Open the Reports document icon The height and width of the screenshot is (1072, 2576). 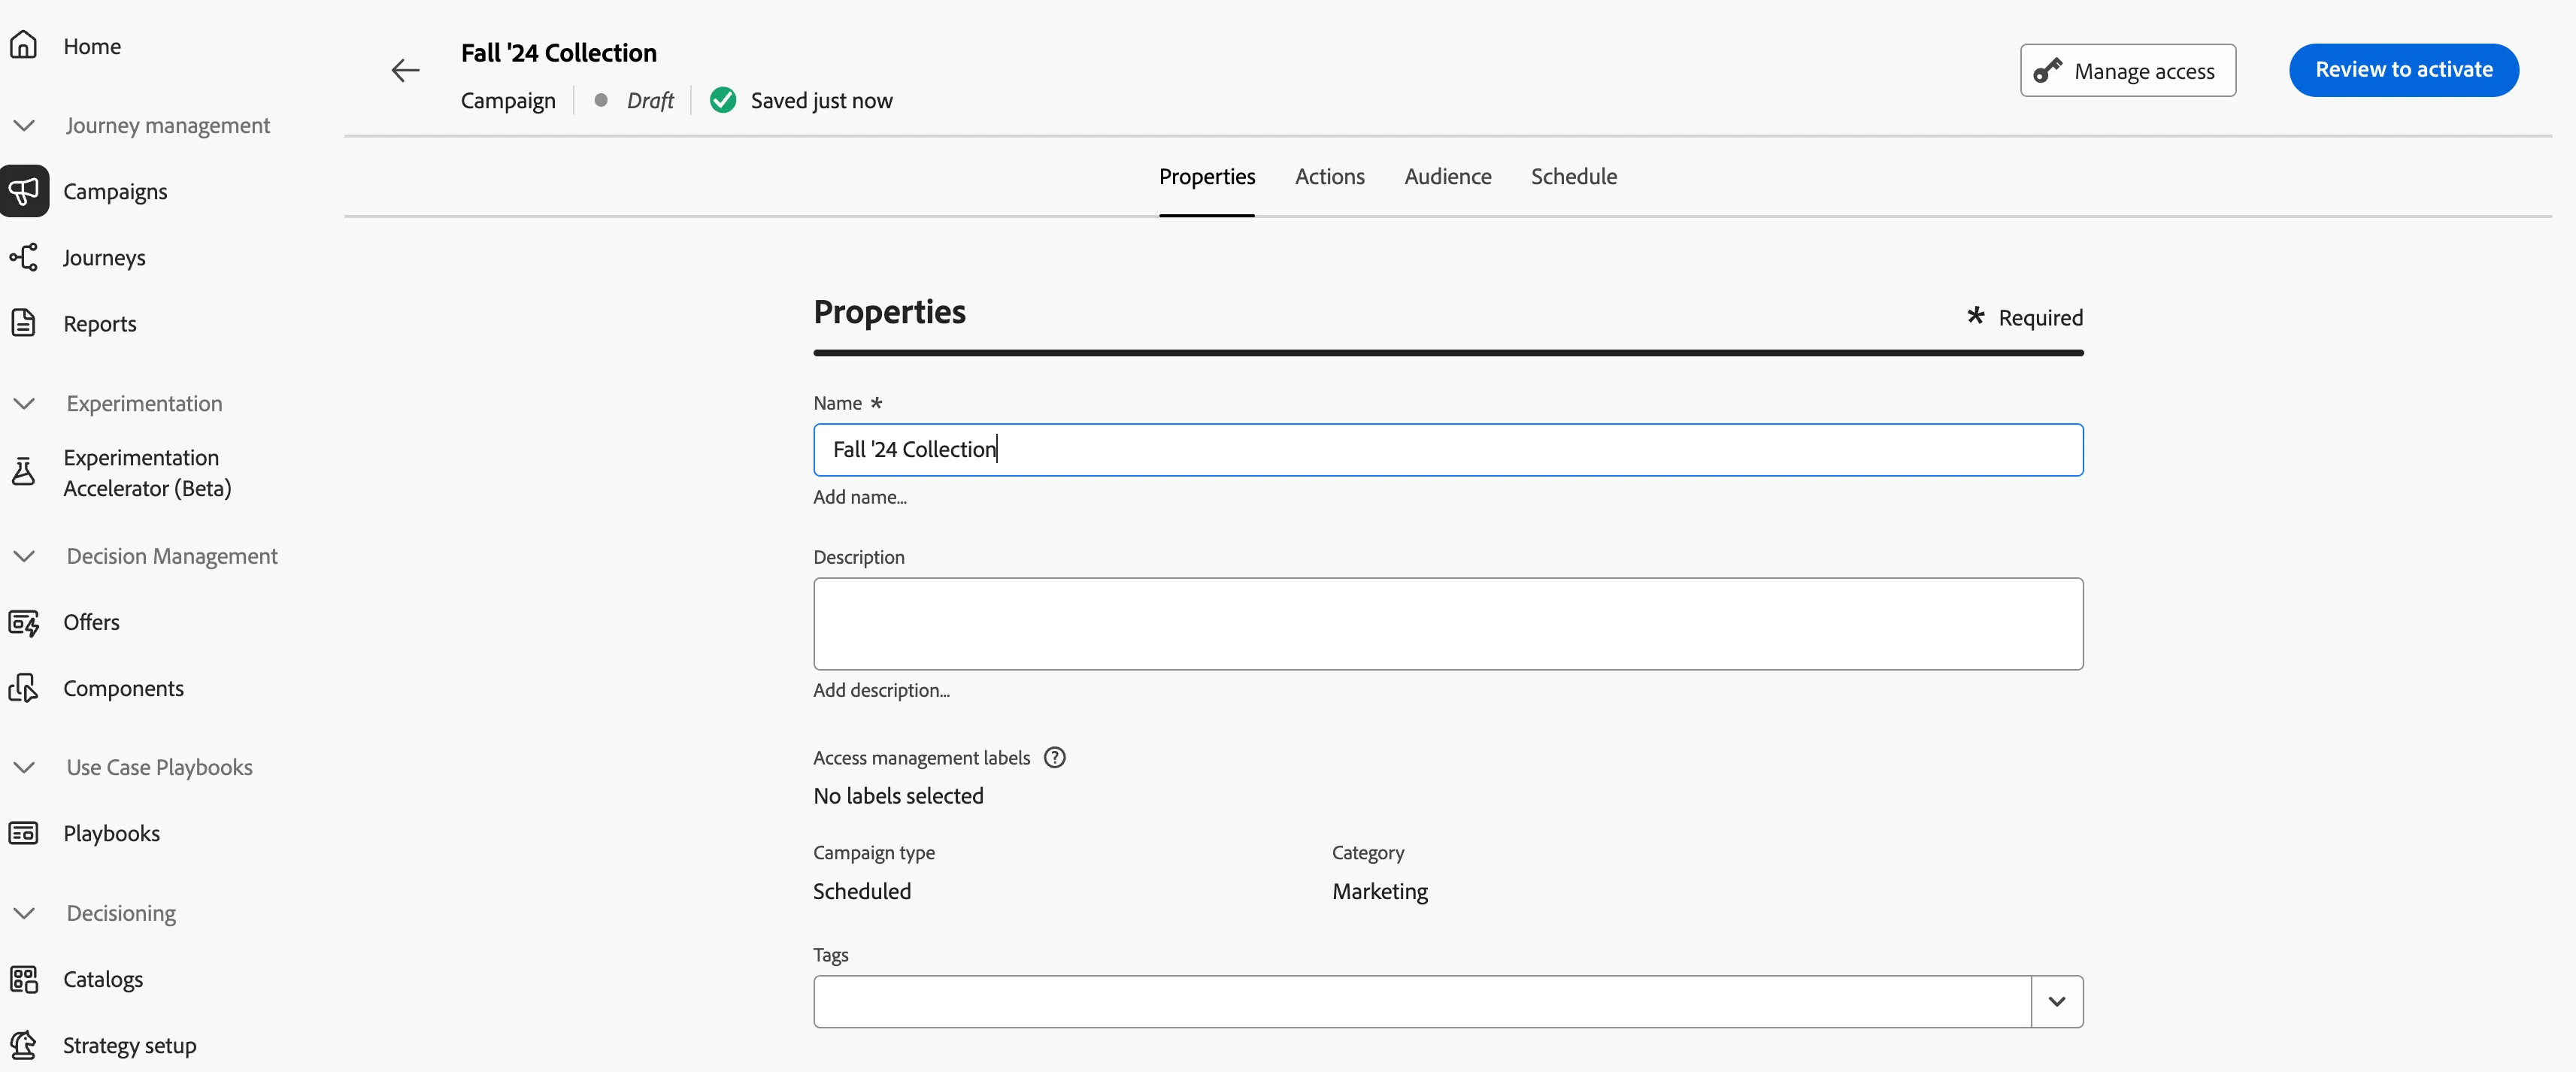point(23,323)
